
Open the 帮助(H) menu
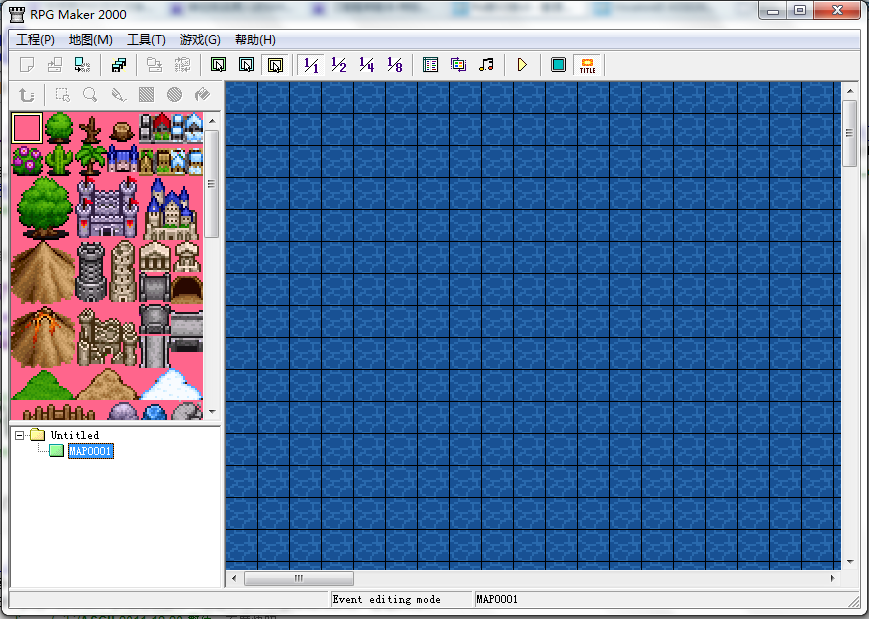pos(255,40)
